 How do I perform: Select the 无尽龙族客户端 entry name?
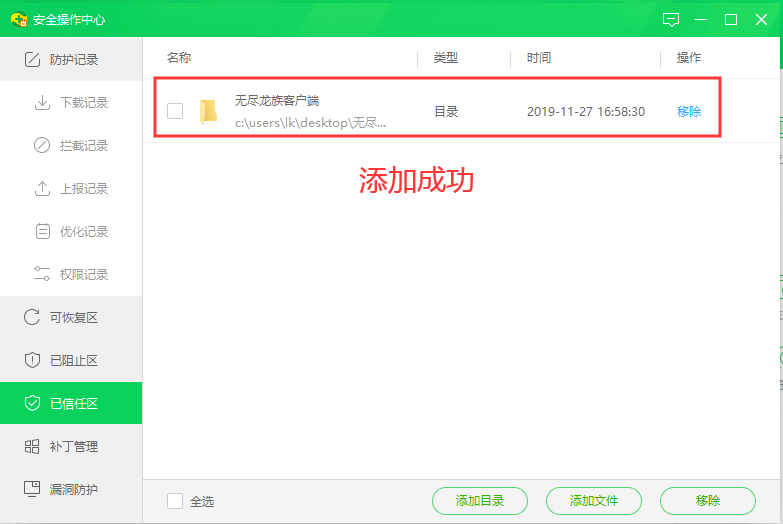click(x=277, y=100)
